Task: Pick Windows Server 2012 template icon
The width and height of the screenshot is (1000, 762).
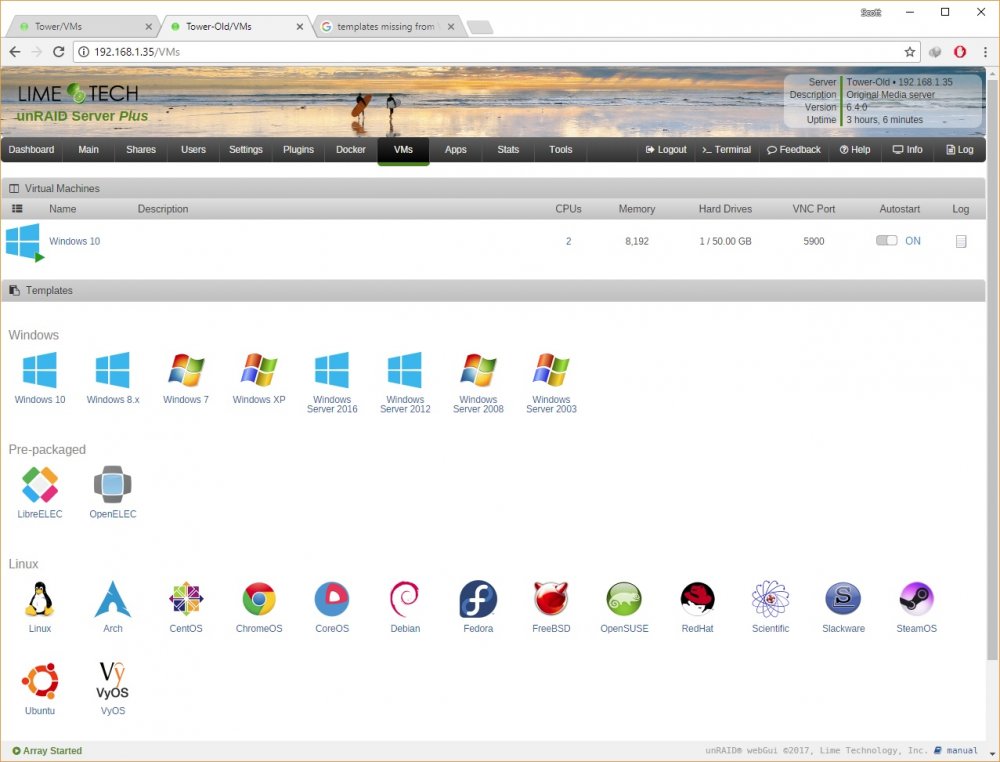Action: point(405,370)
